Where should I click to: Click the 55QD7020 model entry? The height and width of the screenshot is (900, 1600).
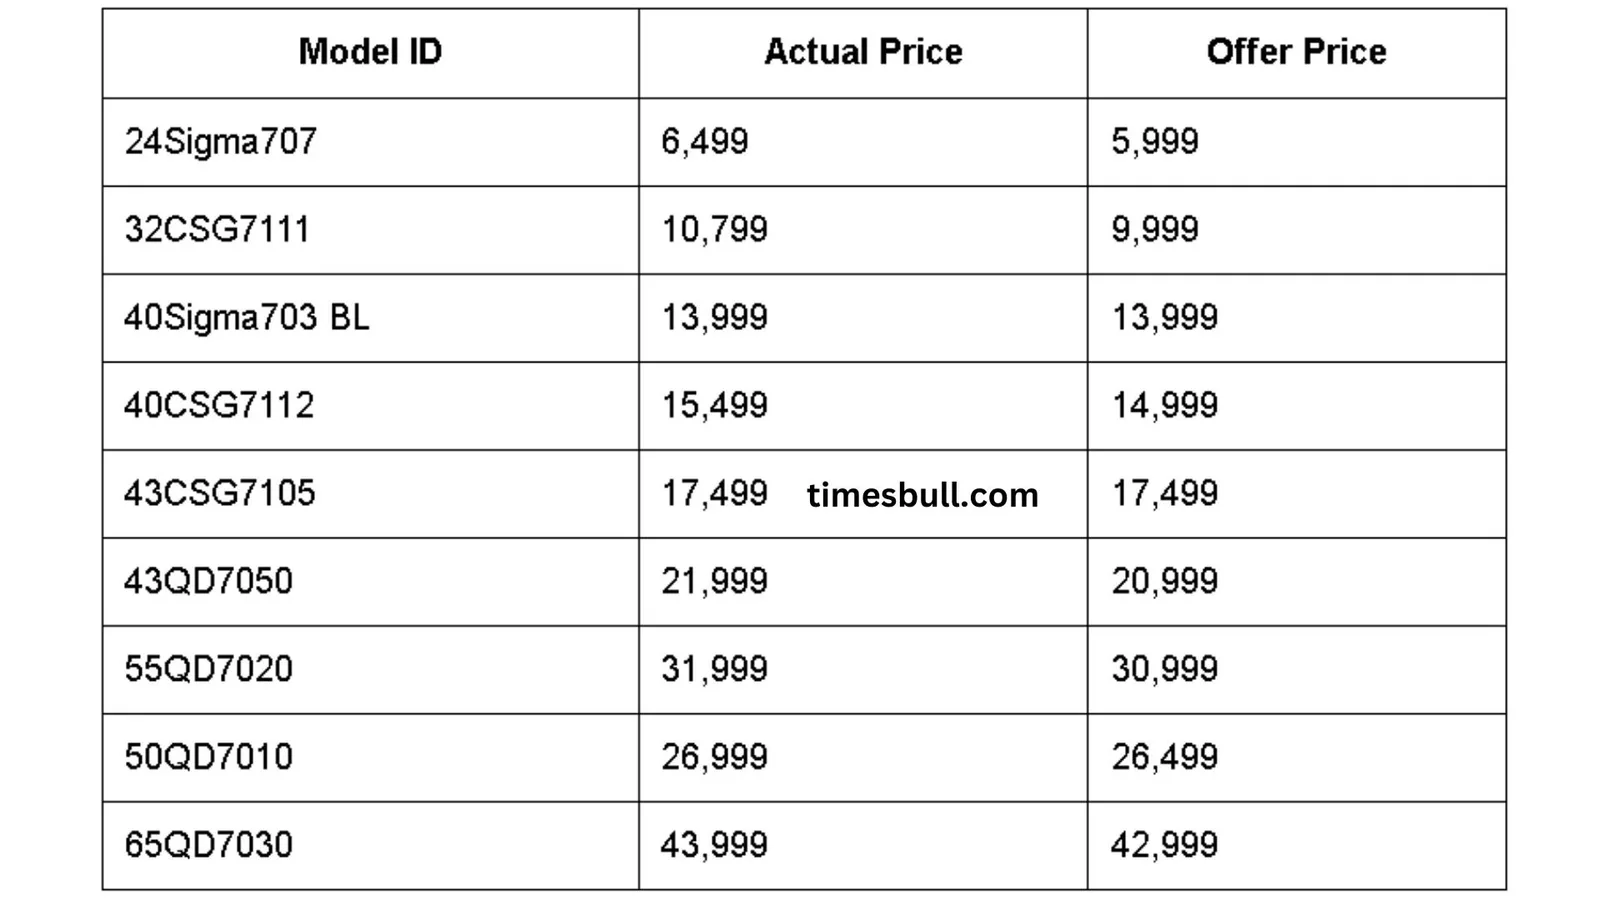[208, 669]
